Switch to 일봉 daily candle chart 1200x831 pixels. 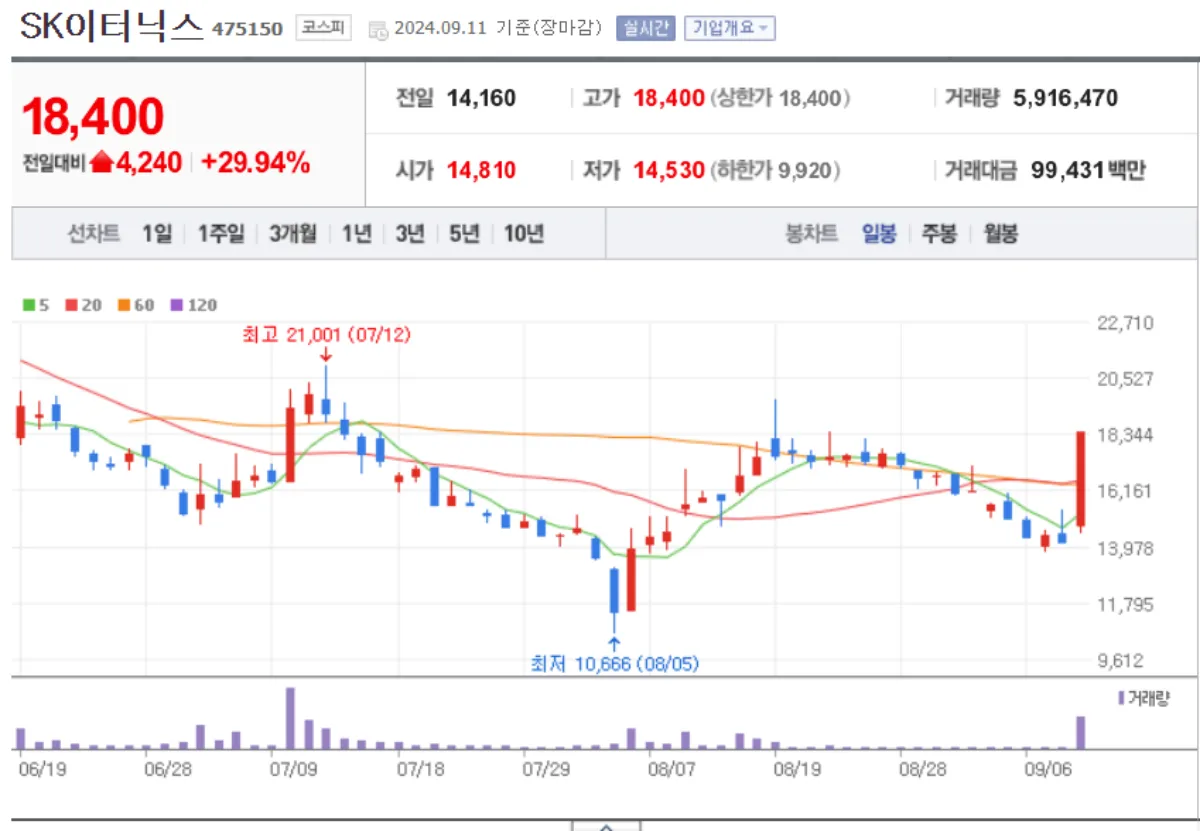[x=879, y=234]
